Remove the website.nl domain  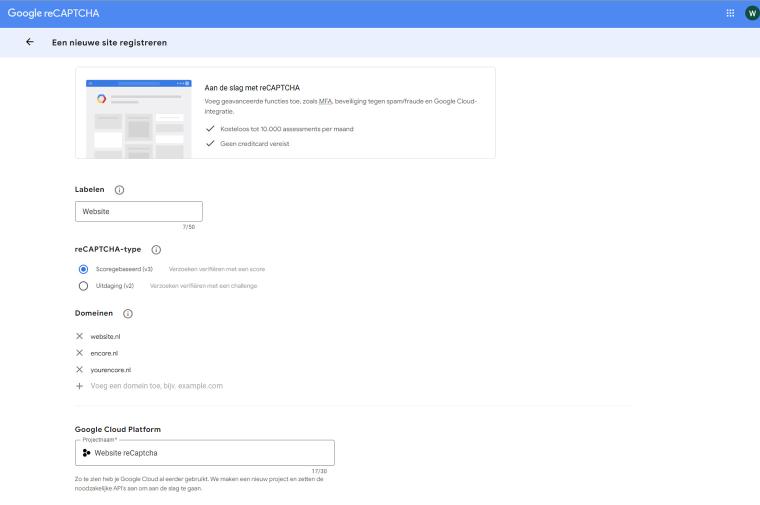[80, 336]
